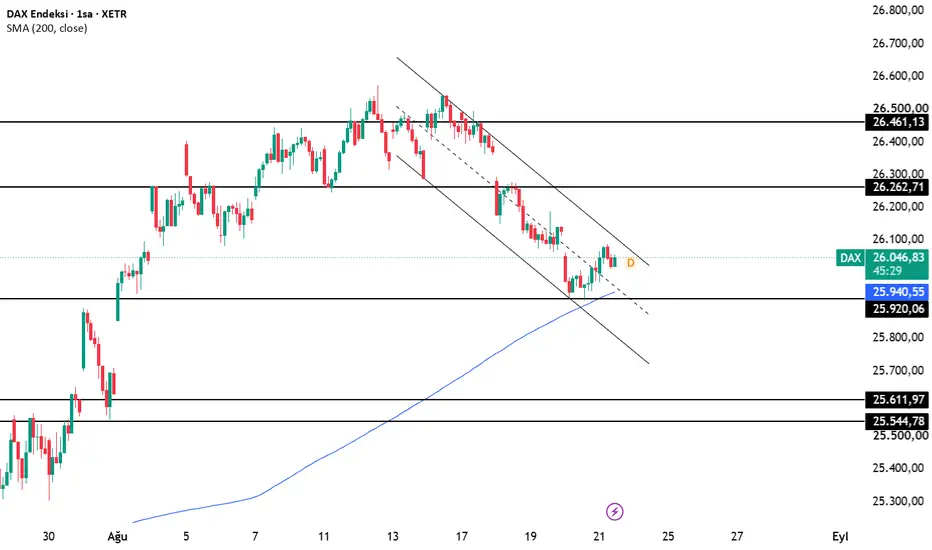Click the blue 25.940,55 SMA value label
932x550 pixels.
click(x=897, y=291)
